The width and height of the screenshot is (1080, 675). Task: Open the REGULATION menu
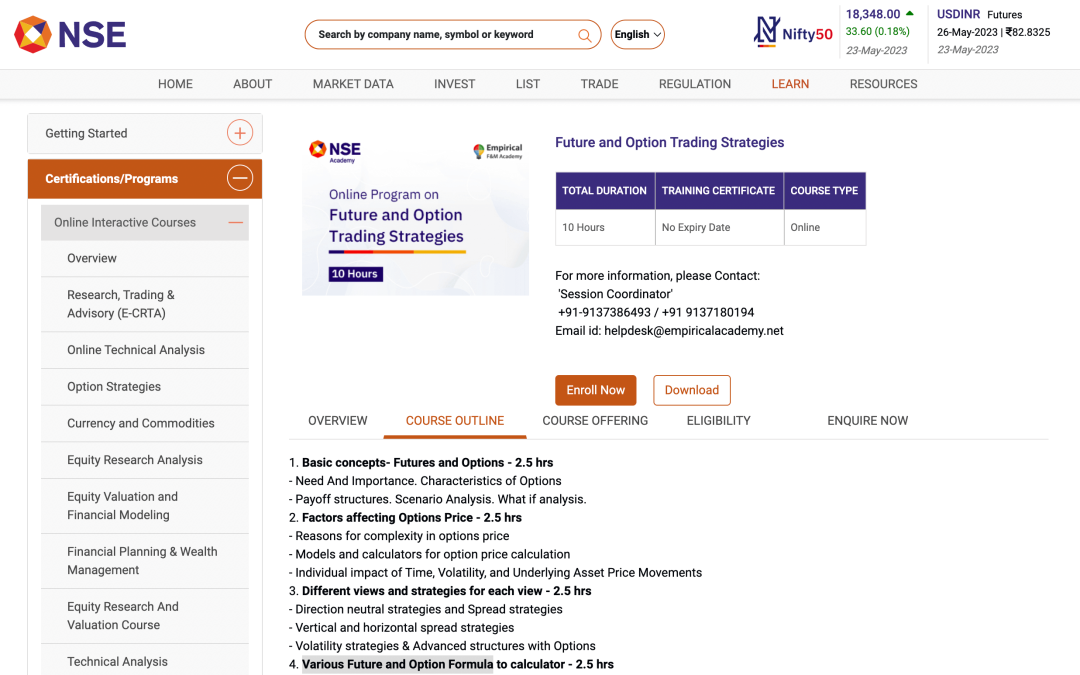click(694, 84)
